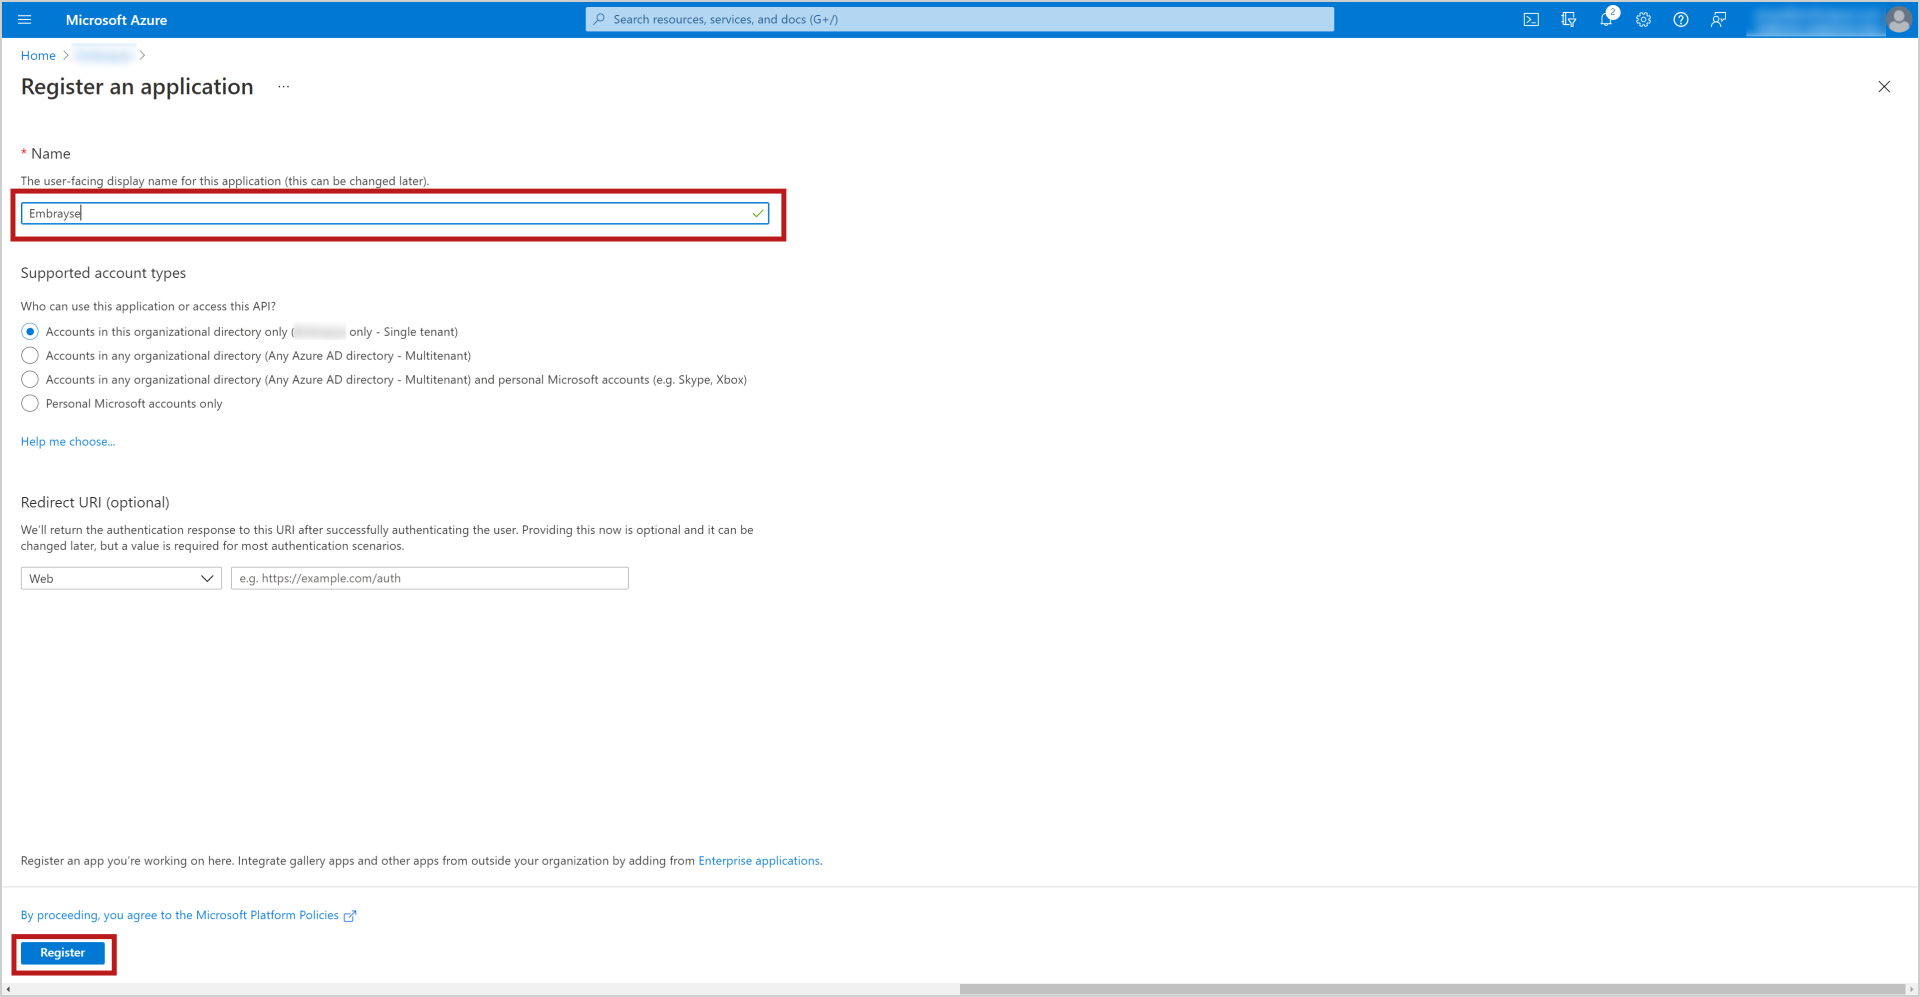Screen dimensions: 1920x997
Task: Select Personal Microsoft accounts only
Action: 30,404
